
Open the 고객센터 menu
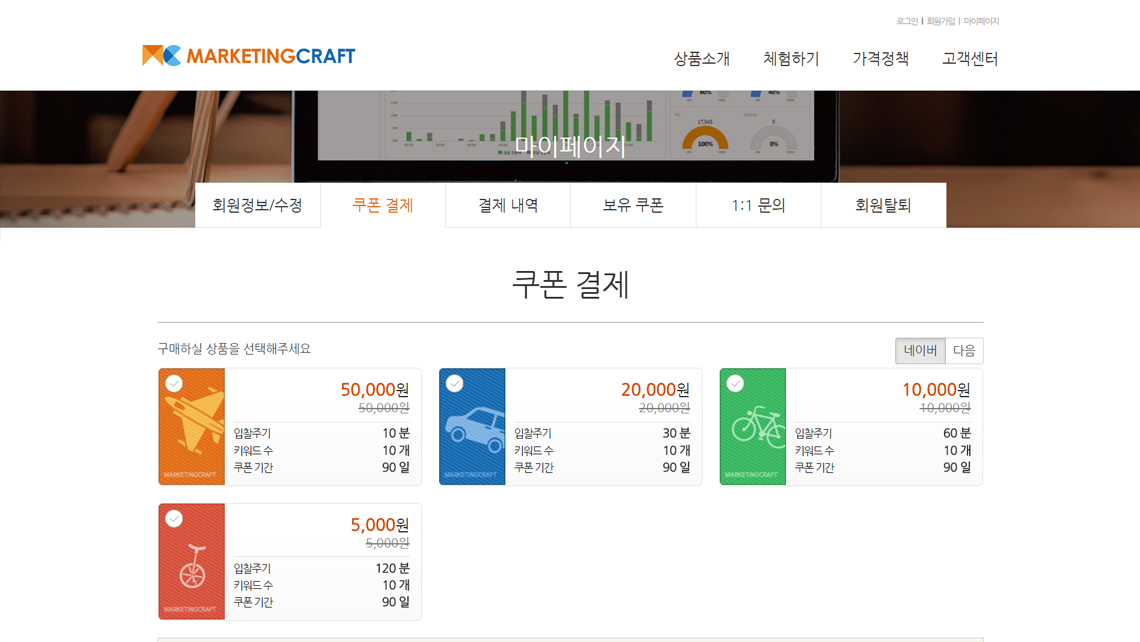[969, 59]
